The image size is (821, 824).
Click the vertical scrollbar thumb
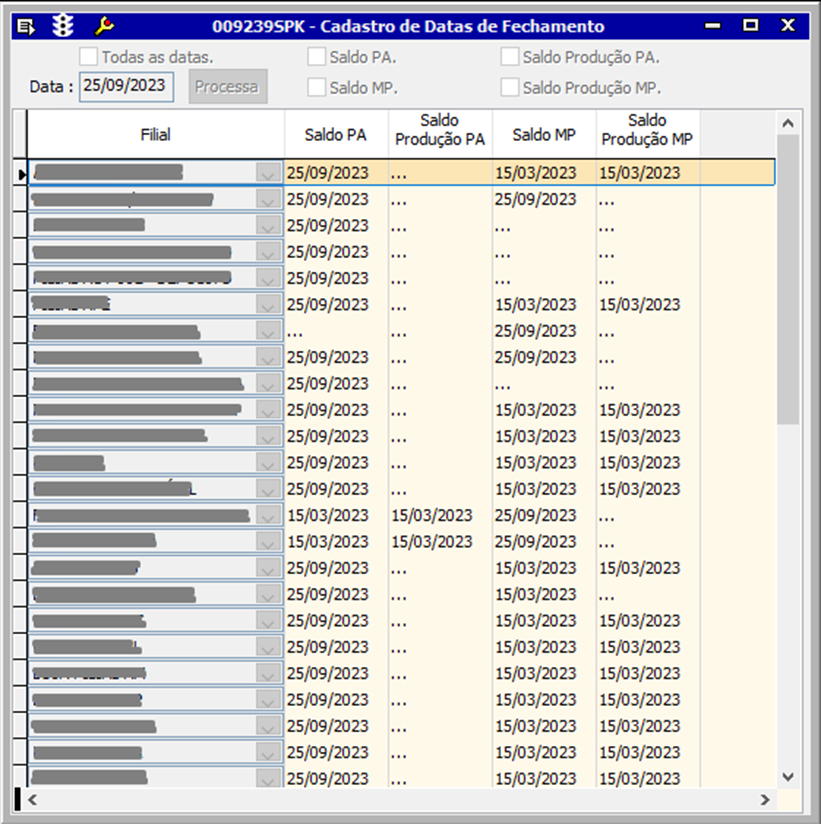[x=787, y=279]
